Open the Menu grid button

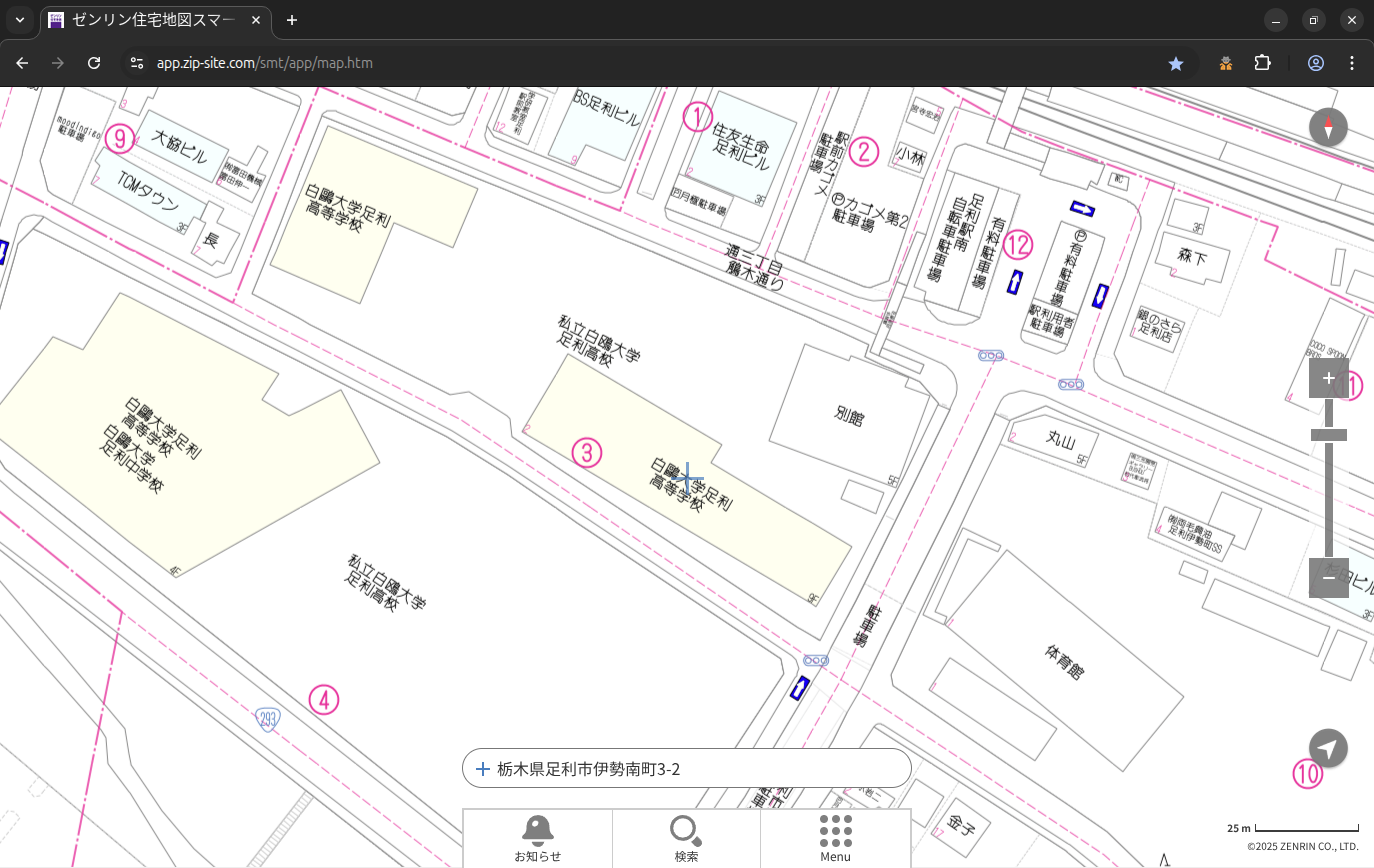(835, 838)
